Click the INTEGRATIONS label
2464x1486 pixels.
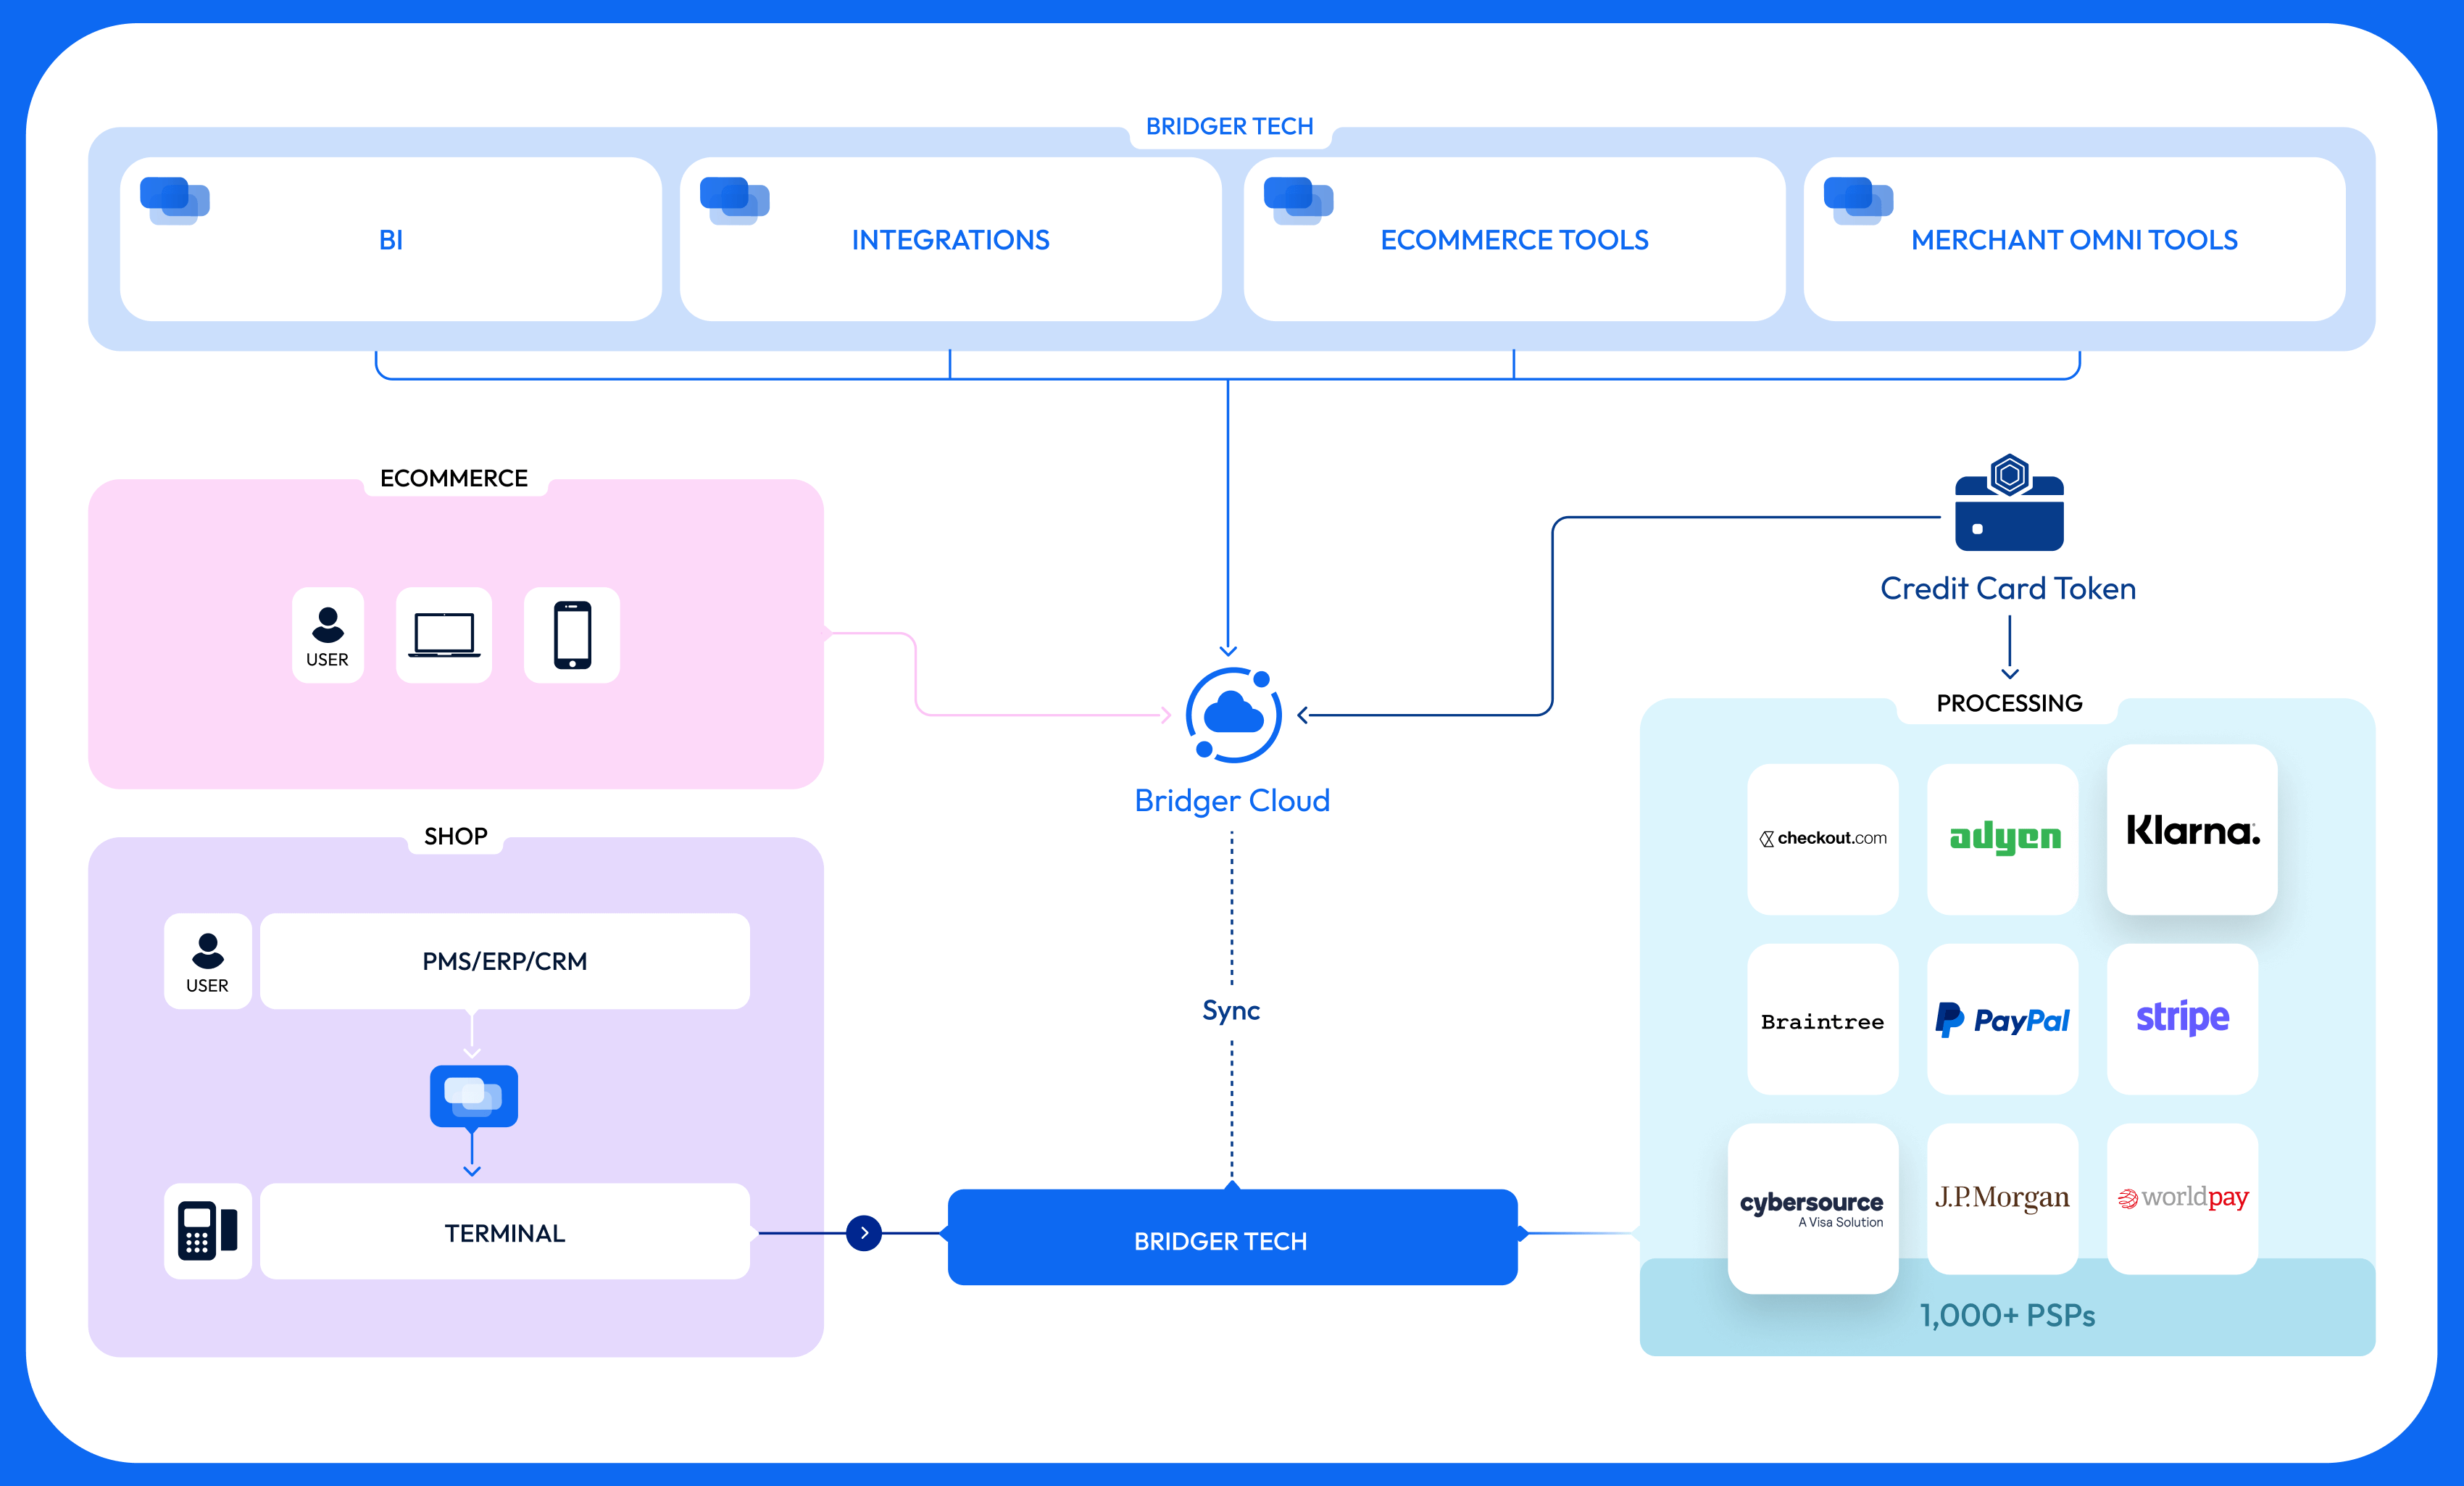click(x=951, y=240)
